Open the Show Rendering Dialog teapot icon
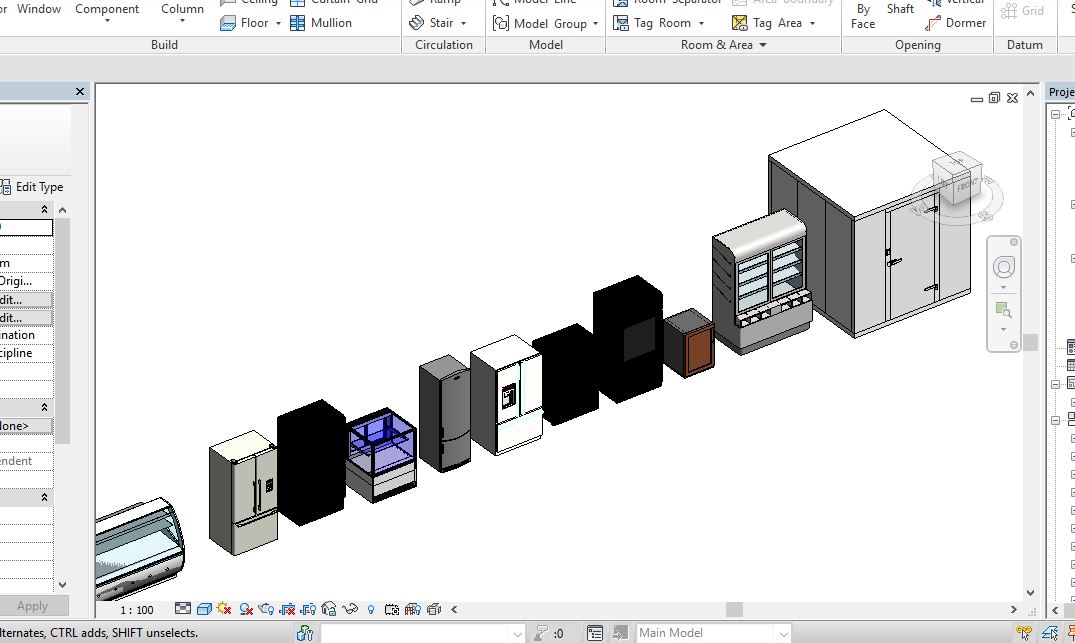Screen dimensions: 1075x643 267,609
